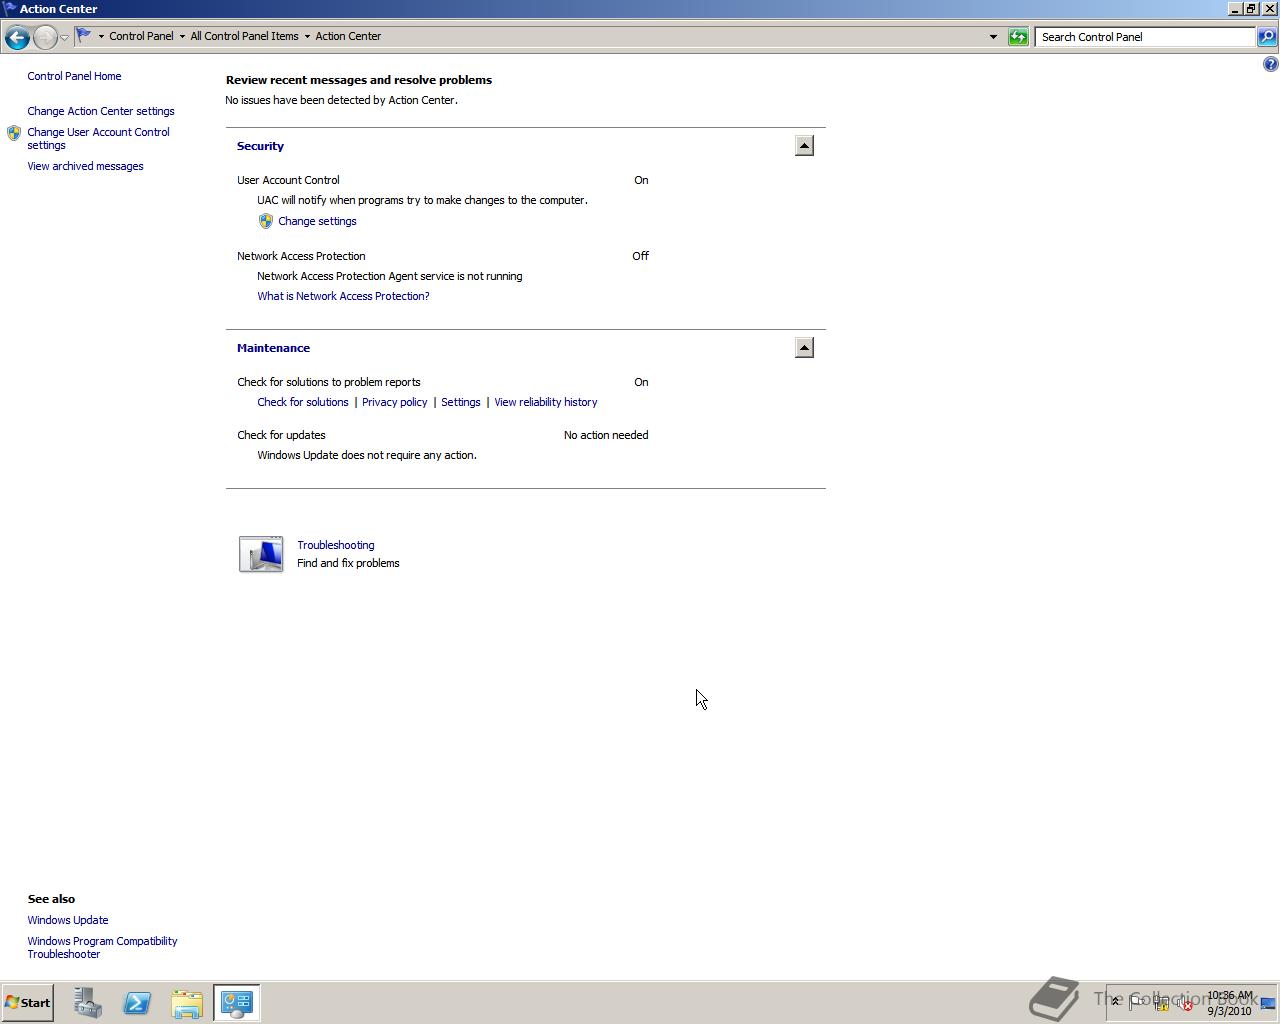
Task: Open Windows Update under See also
Action: pyautogui.click(x=68, y=920)
